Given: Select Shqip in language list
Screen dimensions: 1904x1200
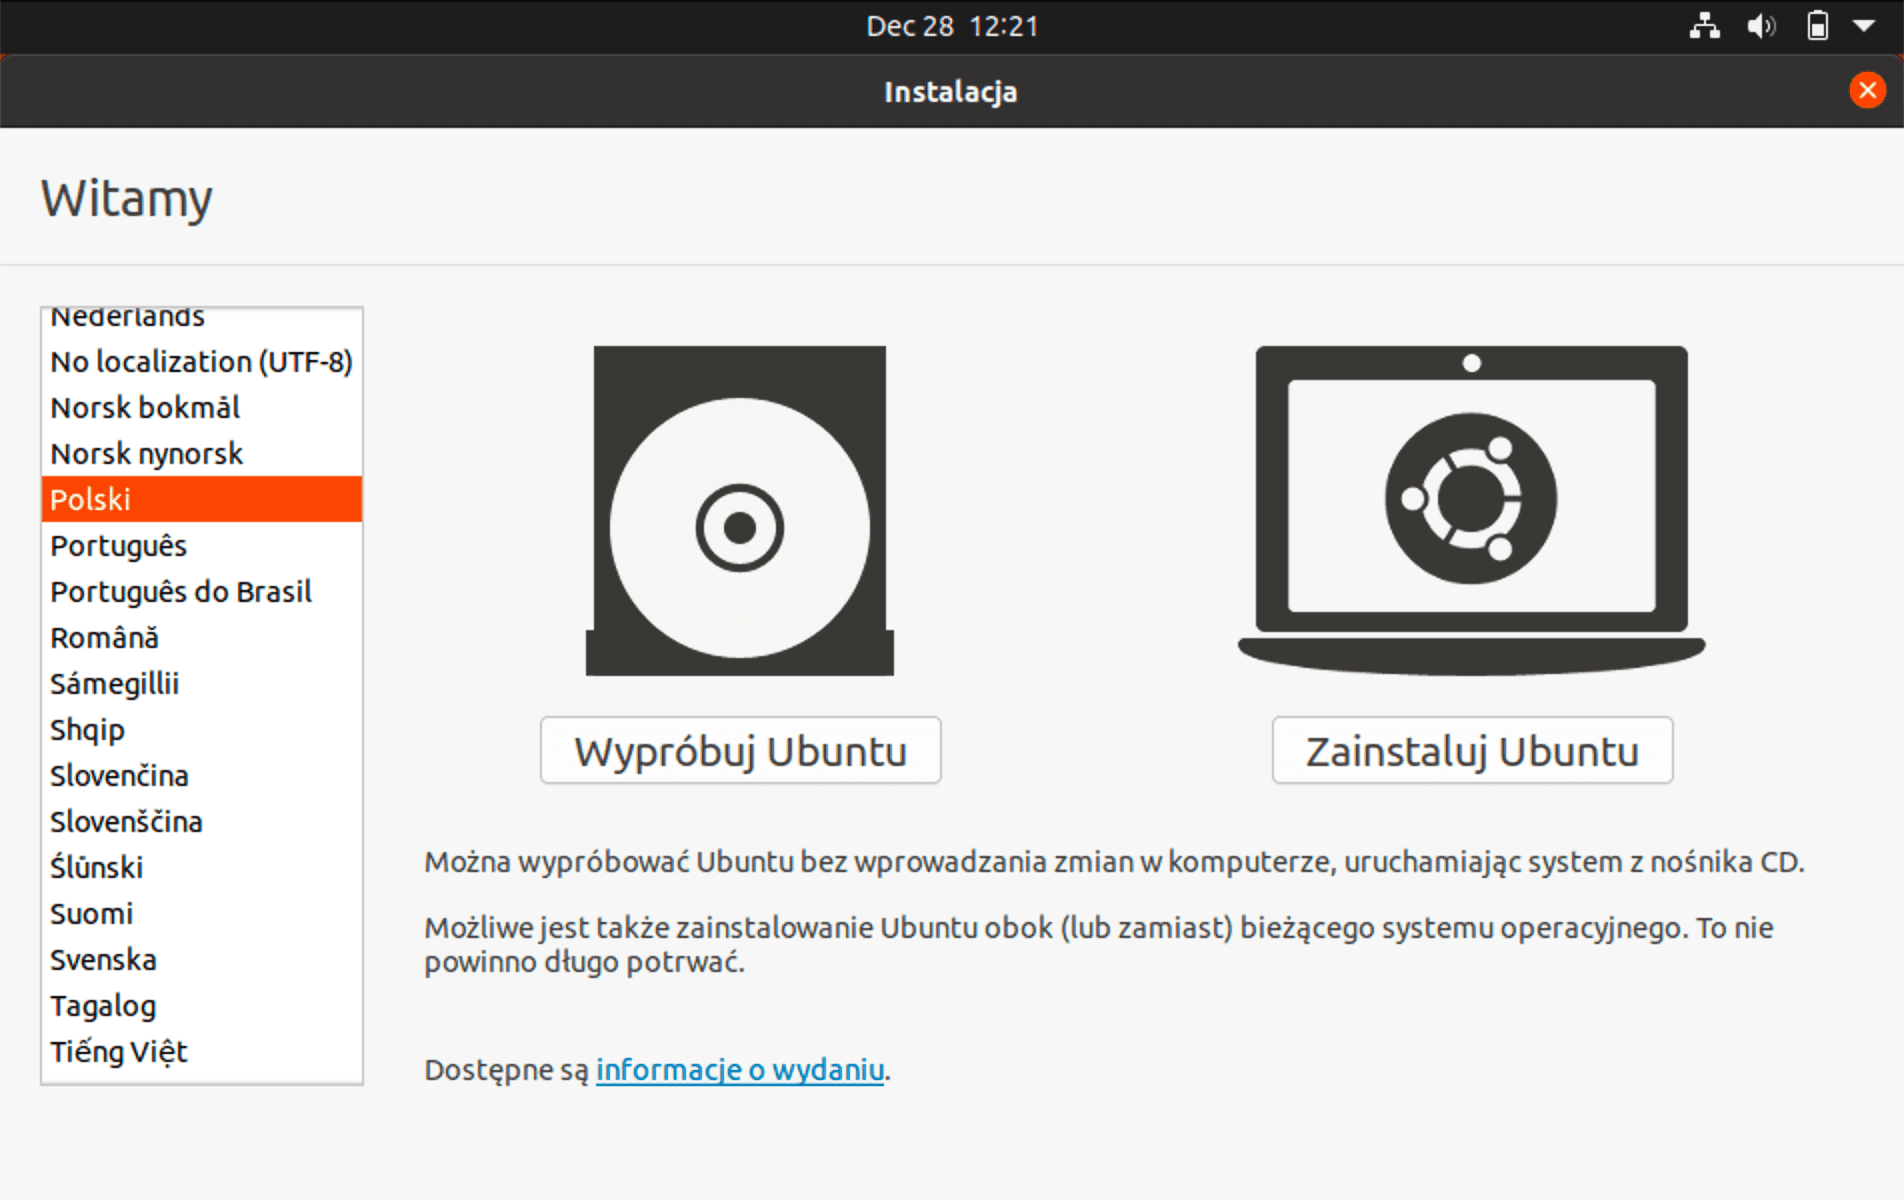Looking at the screenshot, I should [202, 729].
